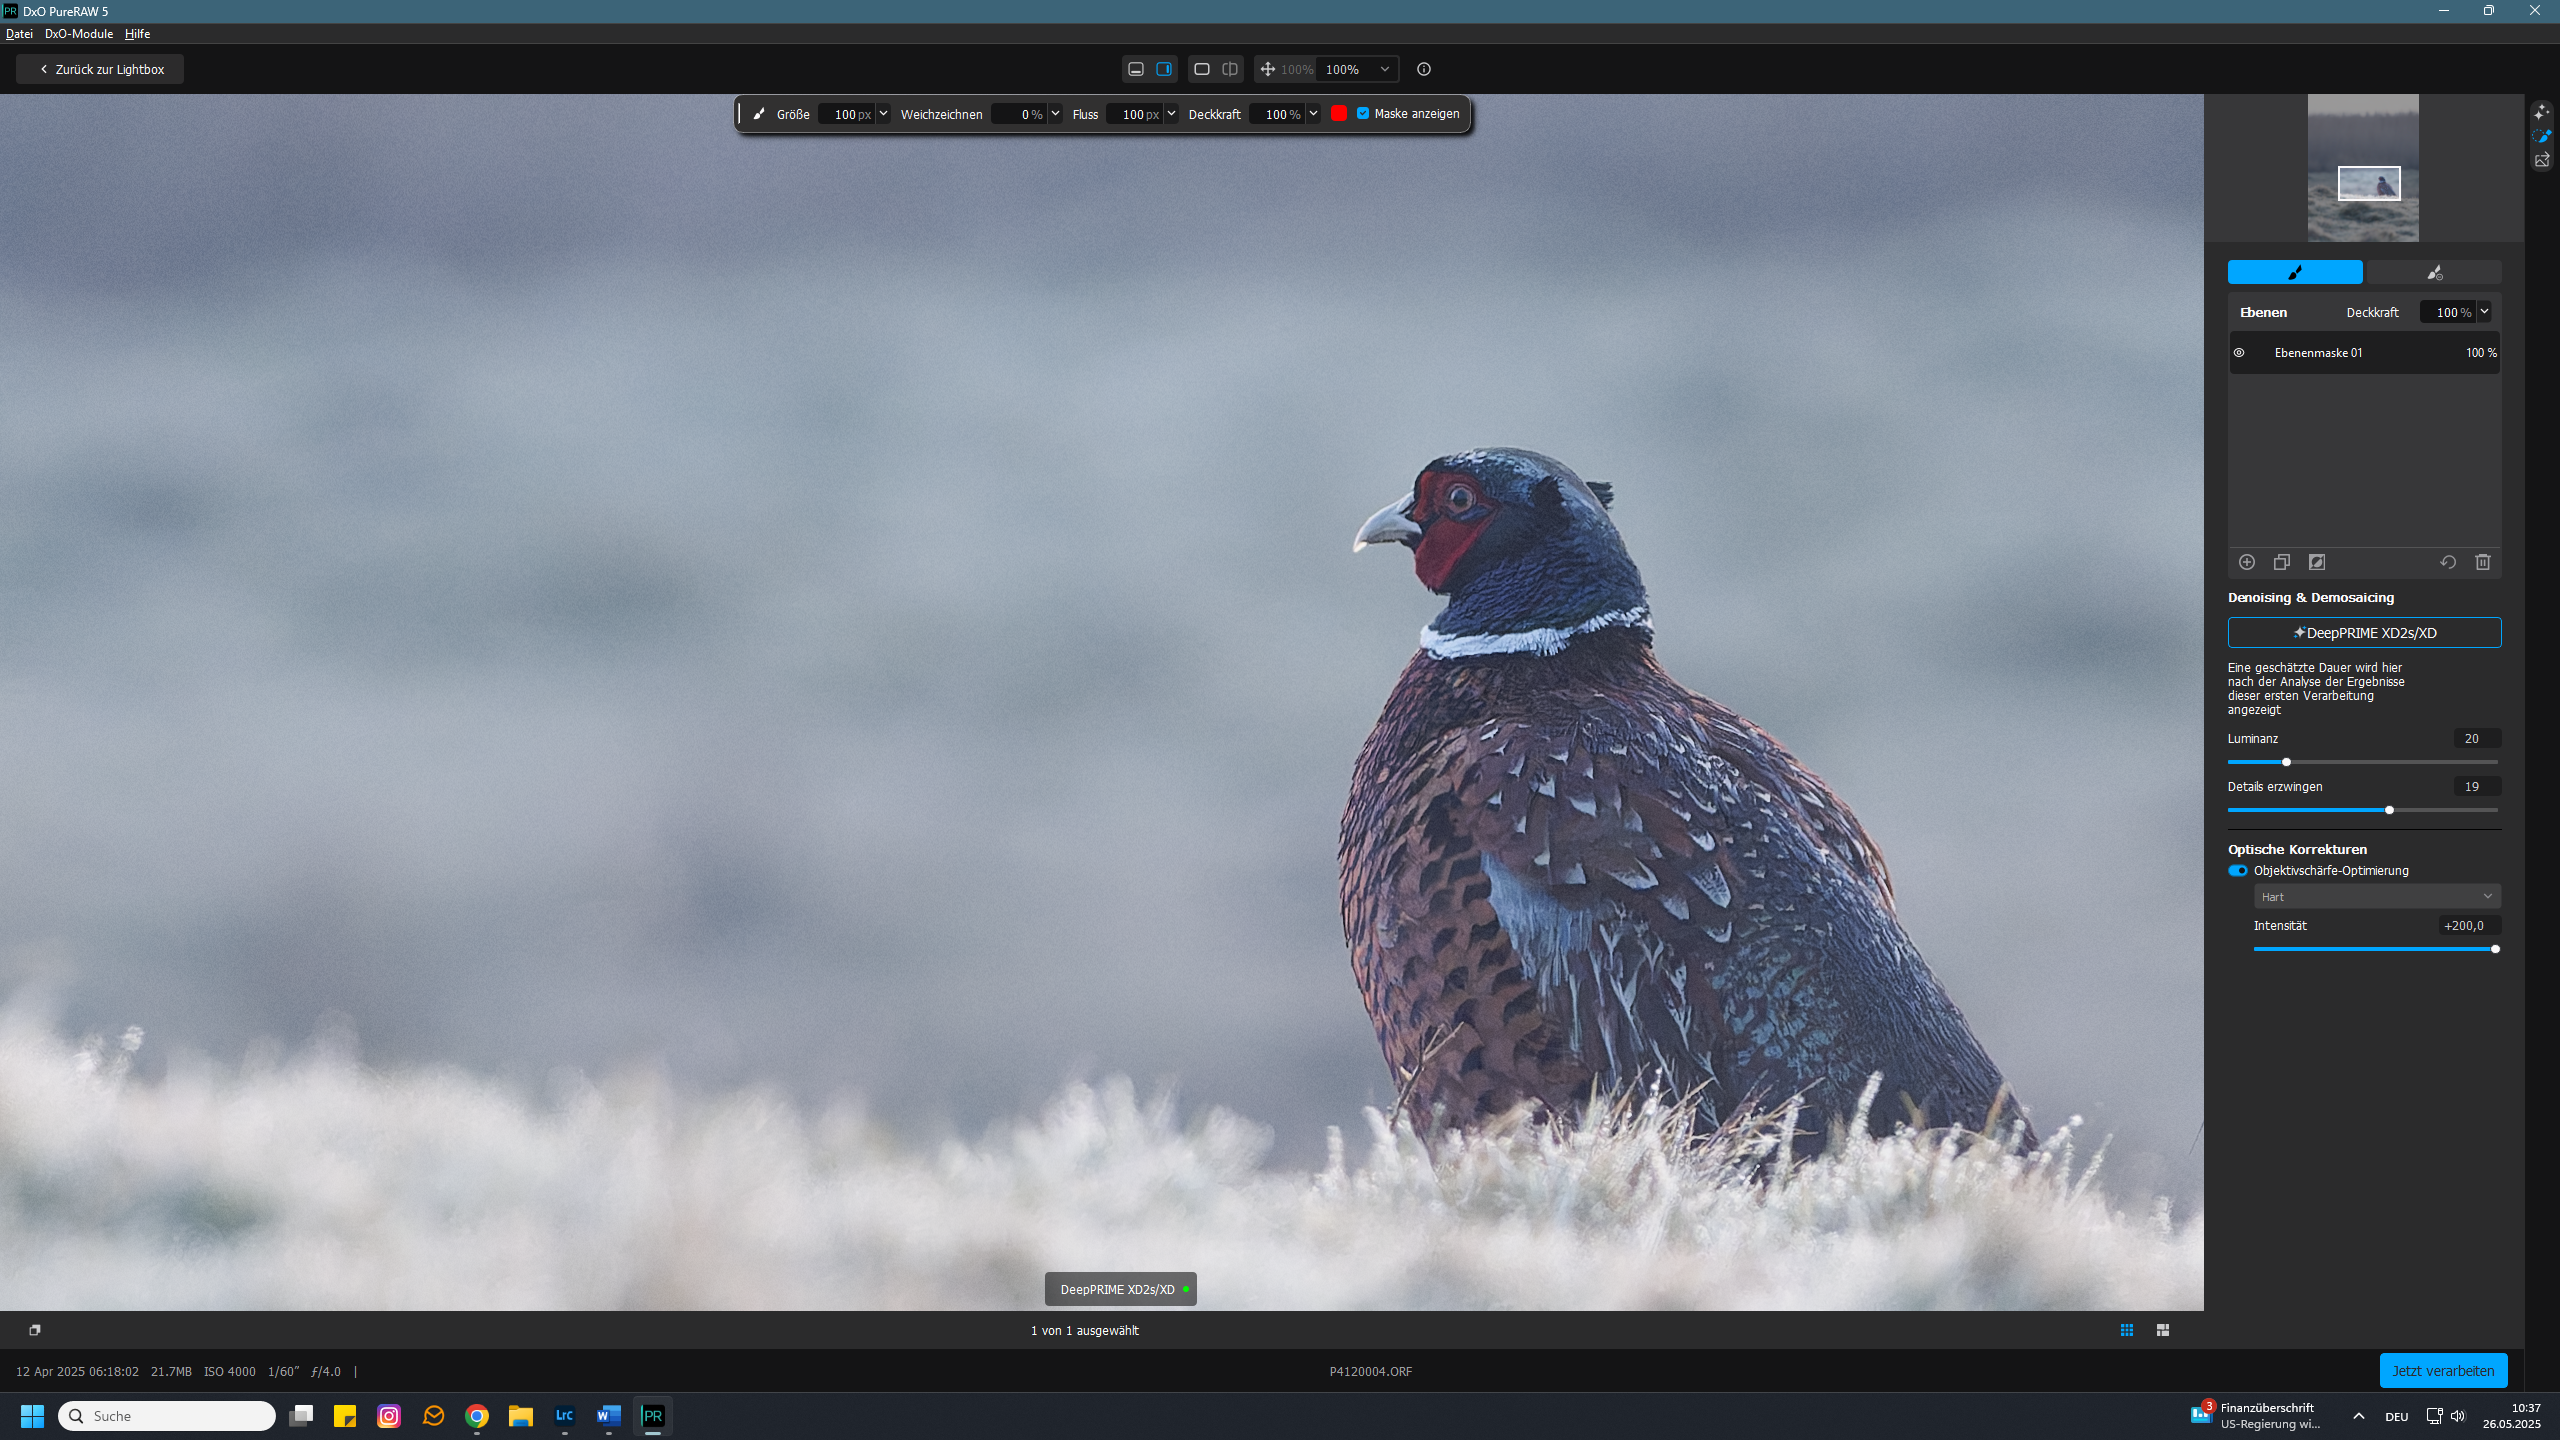
Task: Click the taskbar Suche search box
Action: click(167, 1416)
